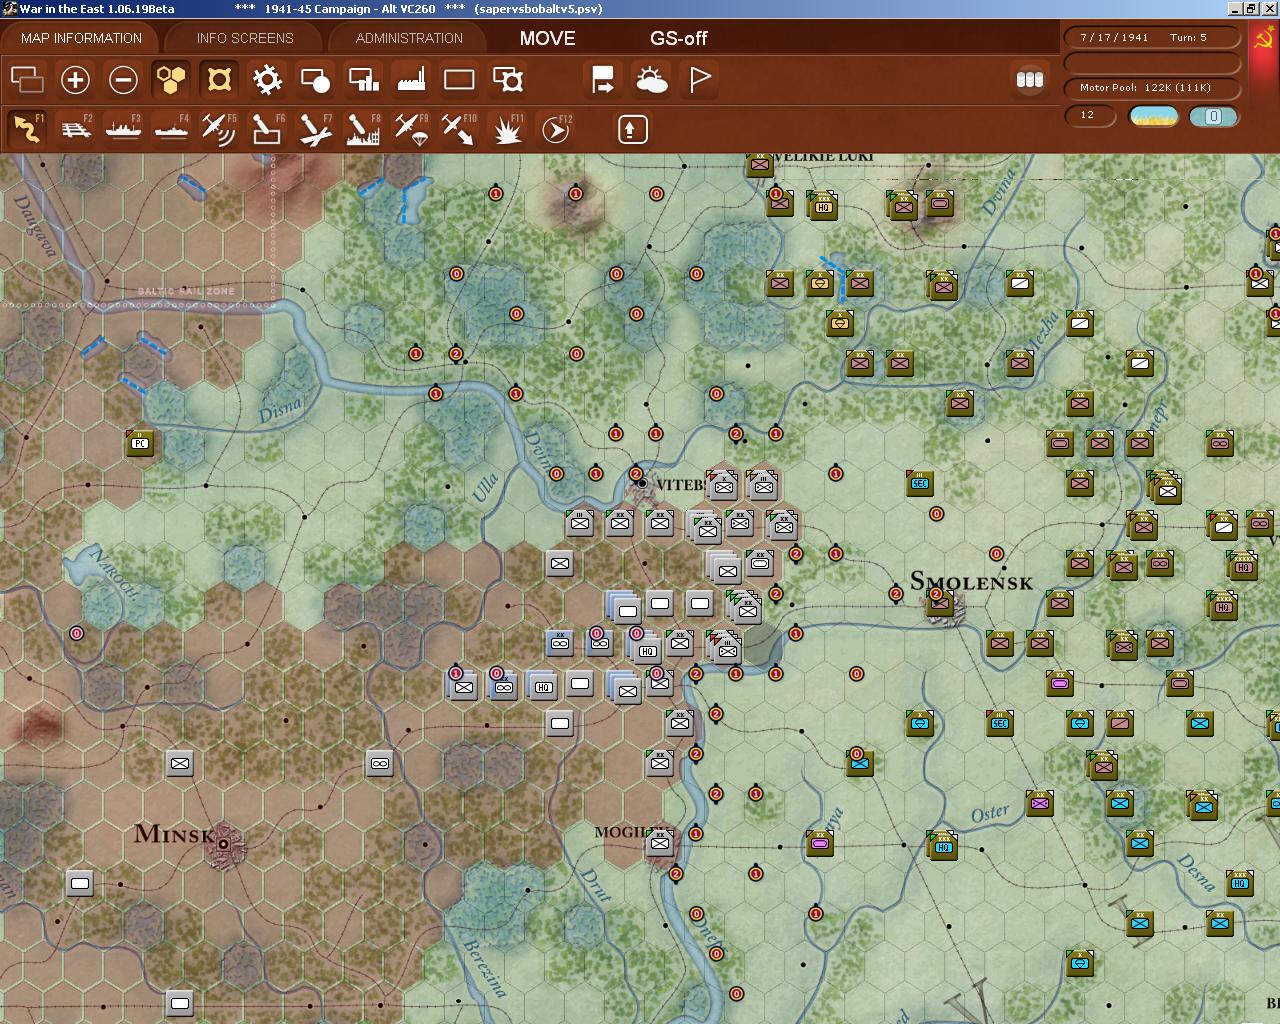This screenshot has width=1280, height=1024.
Task: Select F4 amphibious transport mode
Action: (x=171, y=129)
